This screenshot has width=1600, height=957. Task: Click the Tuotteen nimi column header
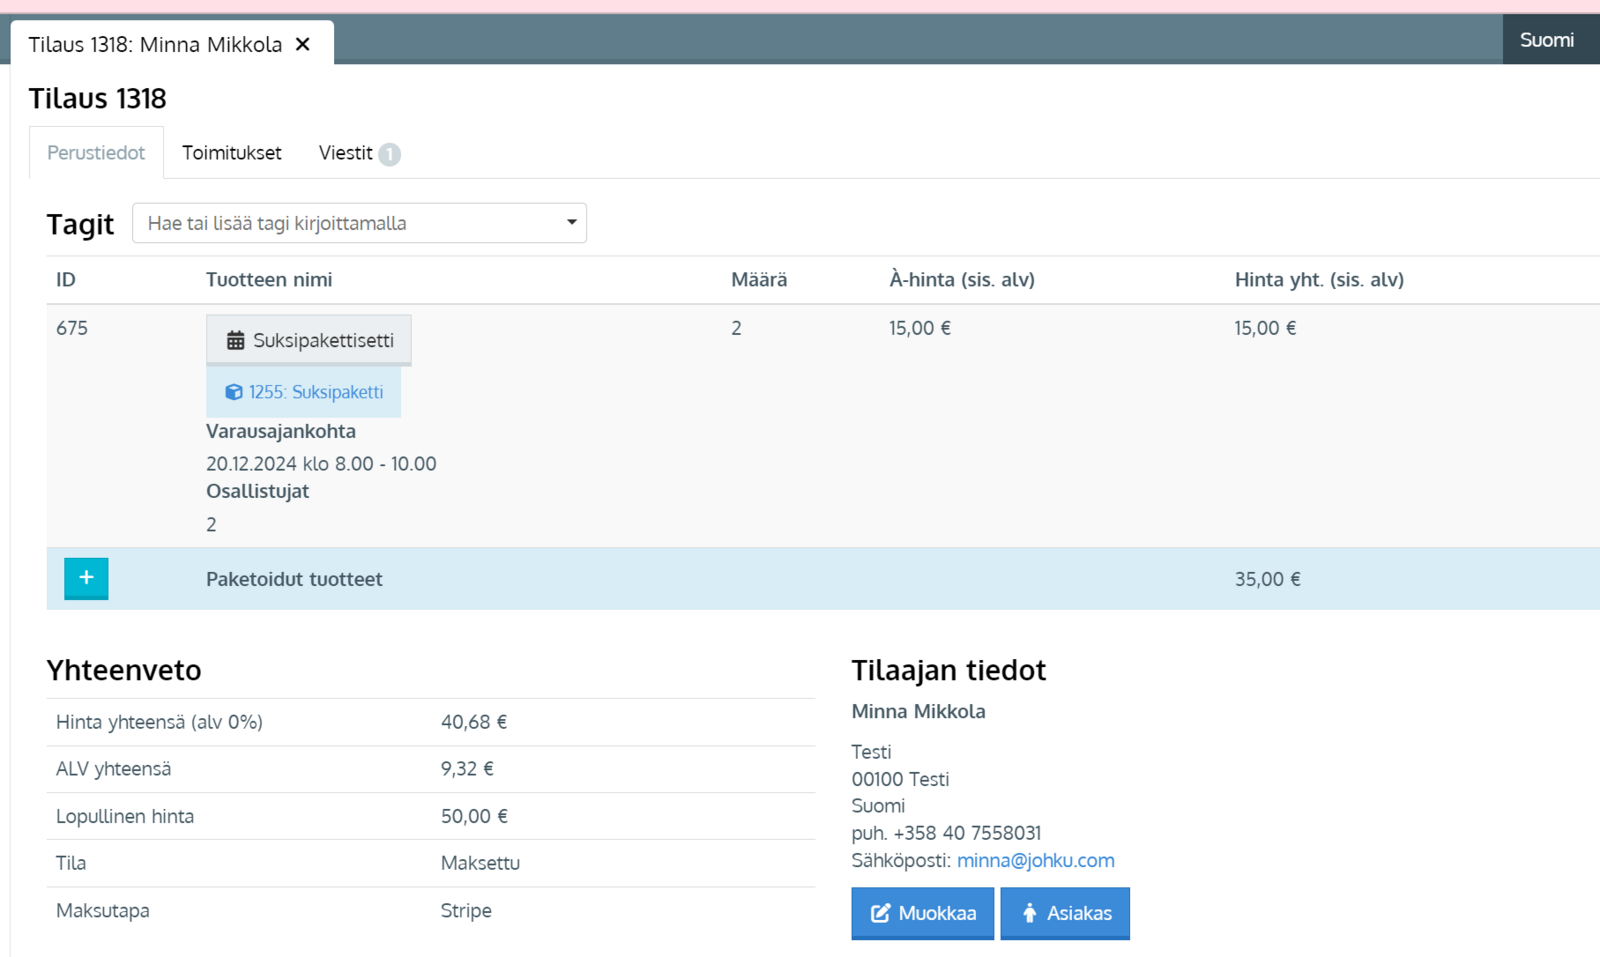[269, 280]
